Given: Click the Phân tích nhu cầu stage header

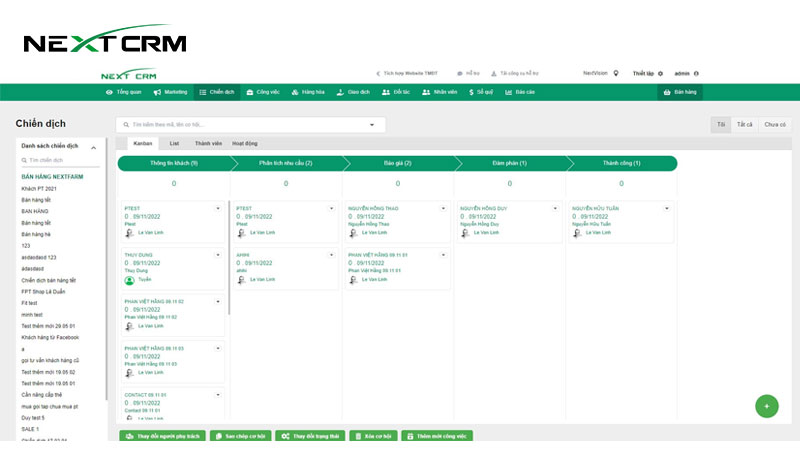Looking at the screenshot, I should tap(286, 163).
